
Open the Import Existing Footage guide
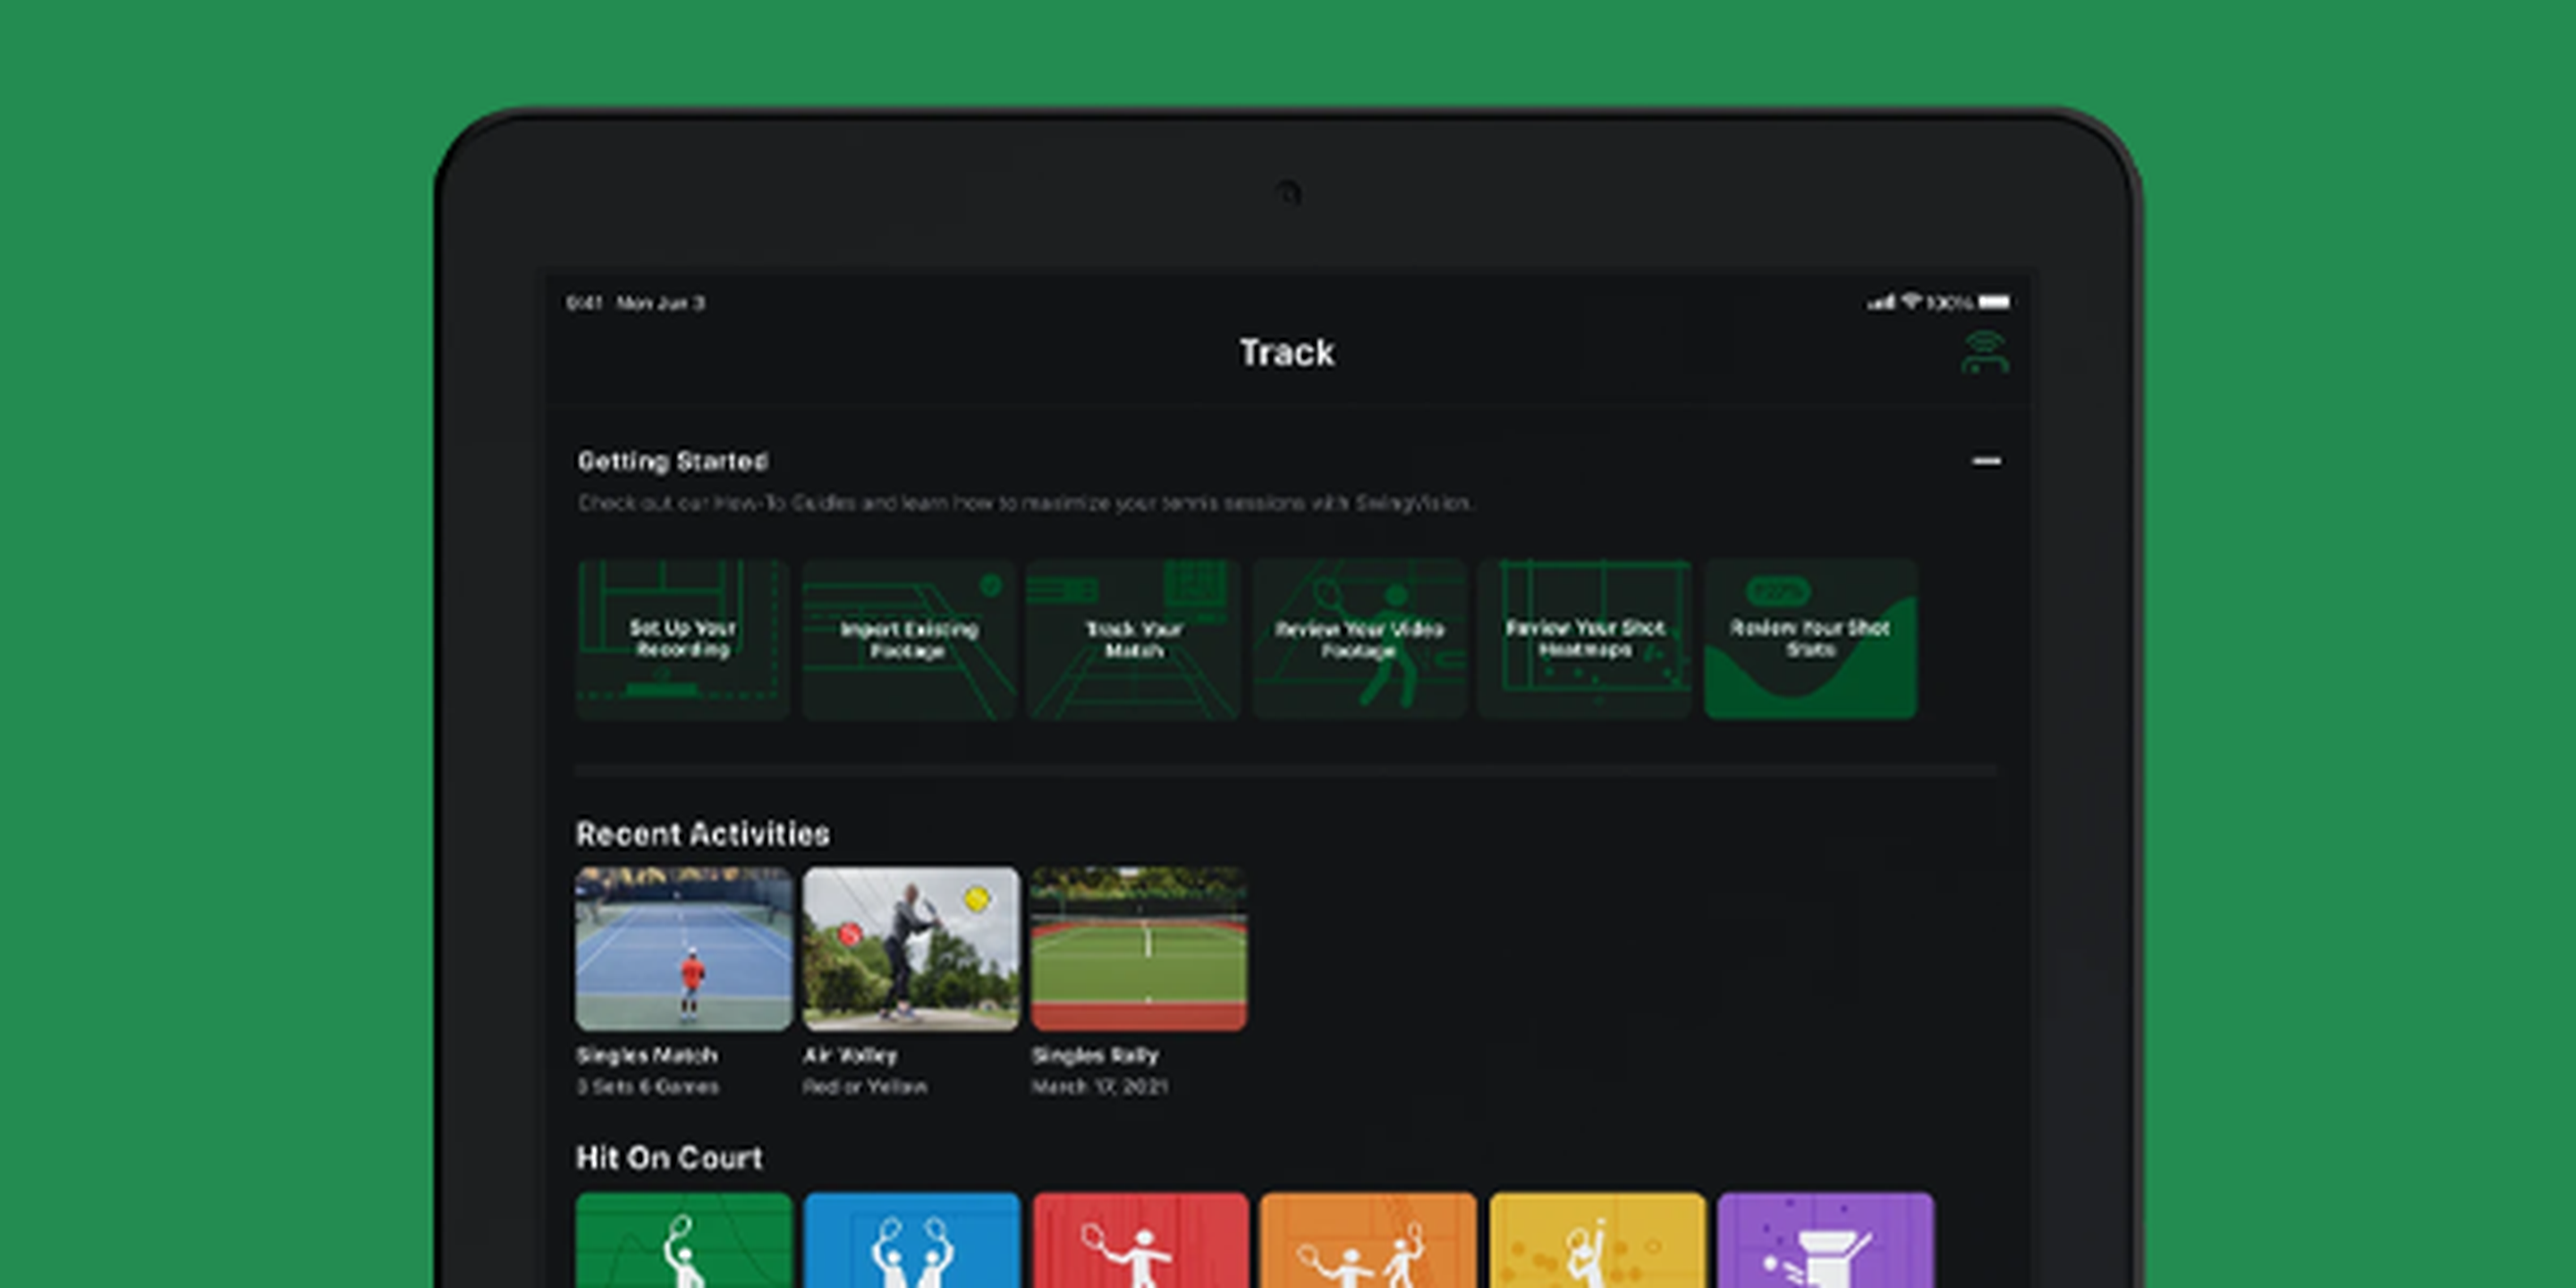(908, 639)
